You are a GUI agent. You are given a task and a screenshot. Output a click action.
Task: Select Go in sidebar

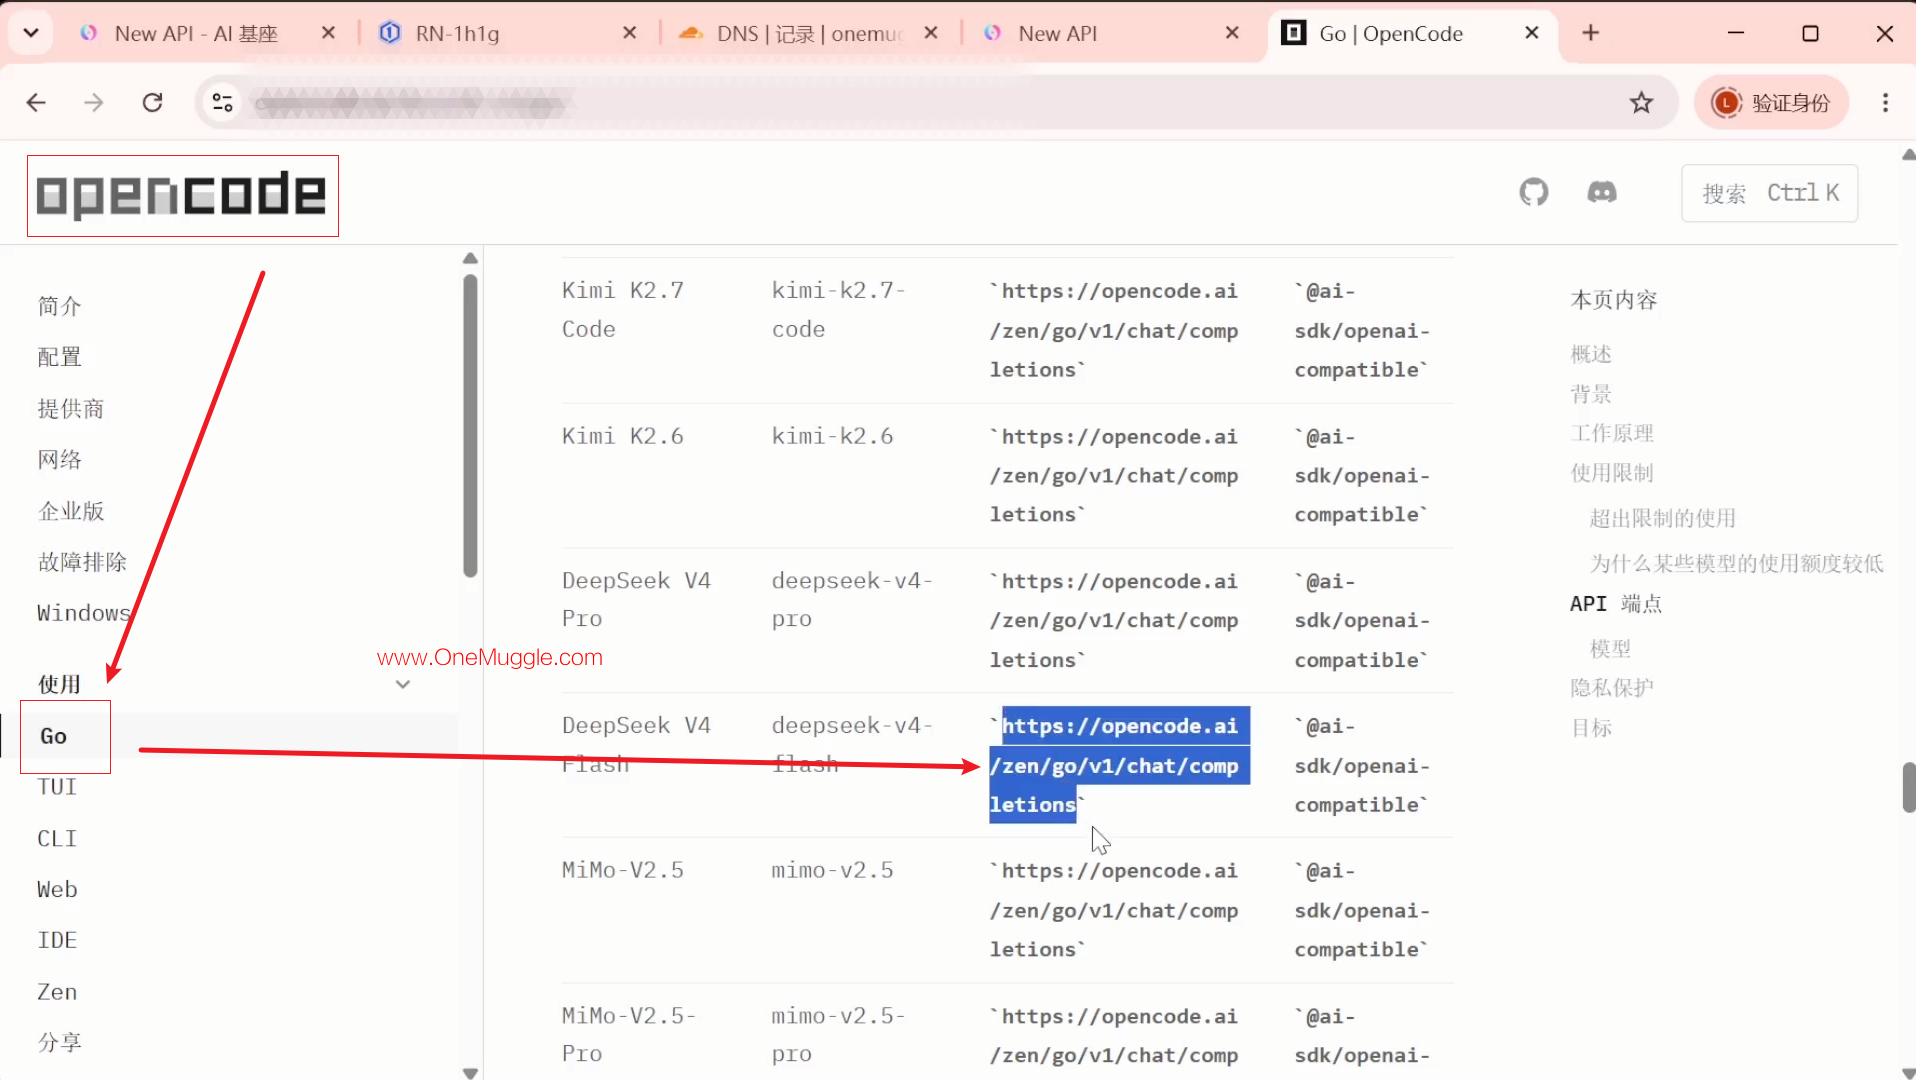(53, 736)
